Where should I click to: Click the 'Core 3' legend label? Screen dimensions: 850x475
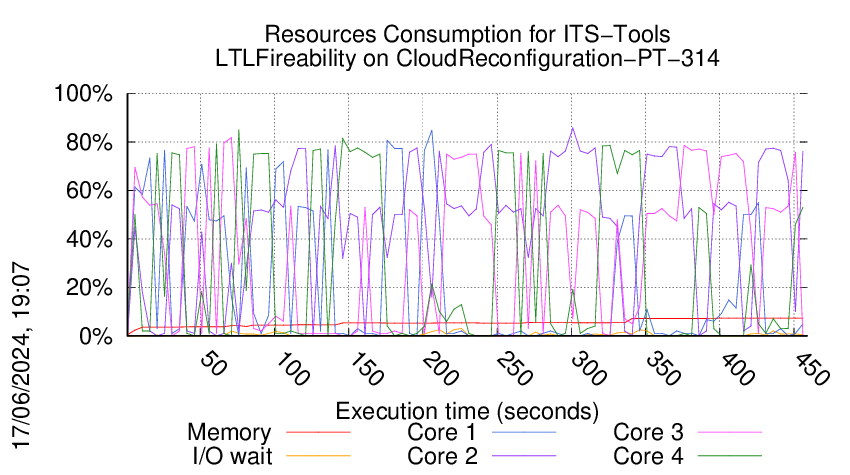(x=648, y=432)
